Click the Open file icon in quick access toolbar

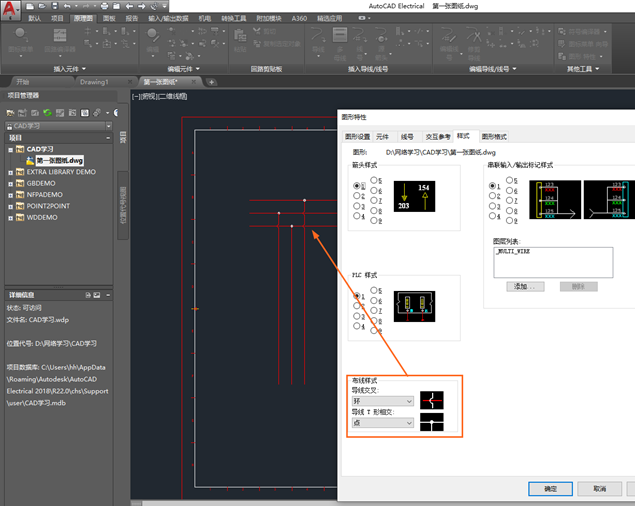(x=42, y=6)
